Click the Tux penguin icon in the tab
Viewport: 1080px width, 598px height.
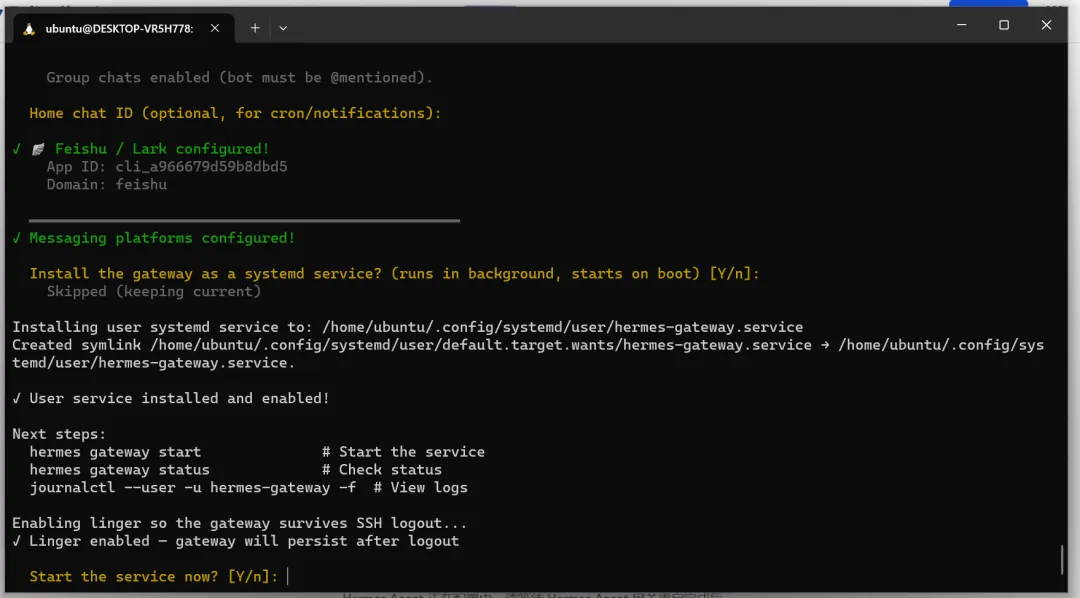(29, 28)
